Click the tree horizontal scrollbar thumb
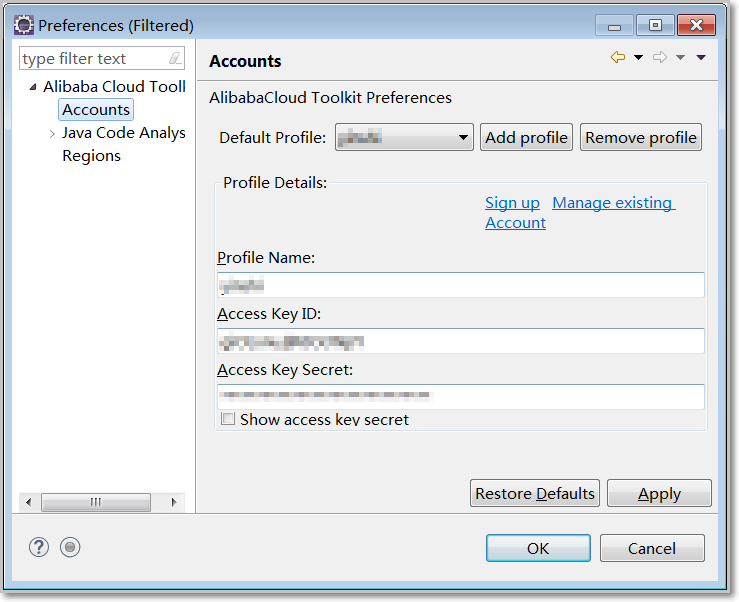This screenshot has width=739, height=602. click(96, 502)
